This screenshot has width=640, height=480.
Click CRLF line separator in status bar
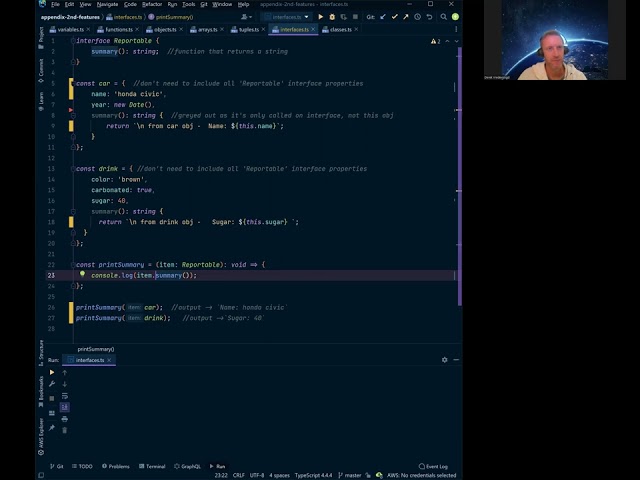tap(239, 475)
